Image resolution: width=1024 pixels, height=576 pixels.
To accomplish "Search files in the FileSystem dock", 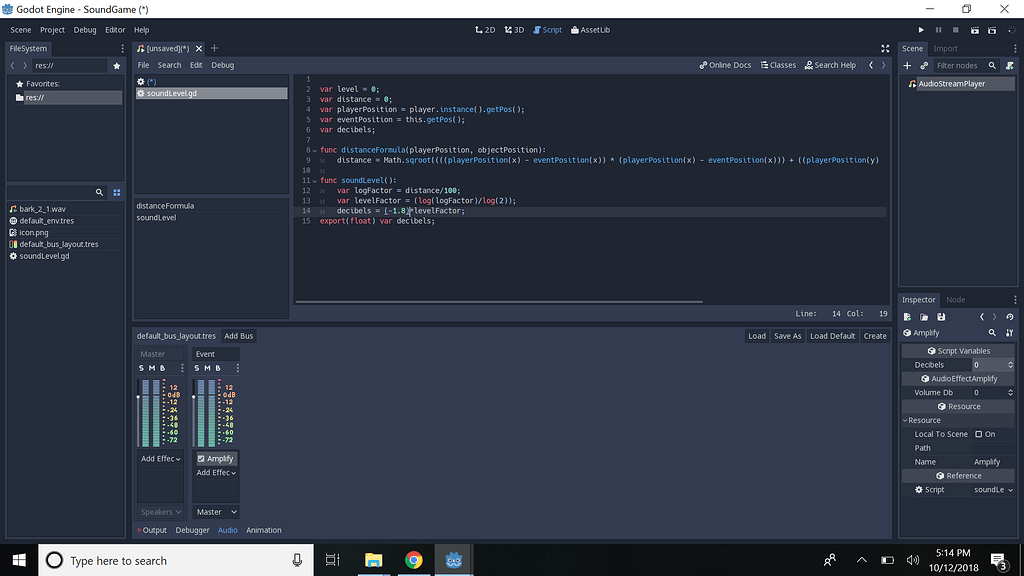I will coord(99,192).
